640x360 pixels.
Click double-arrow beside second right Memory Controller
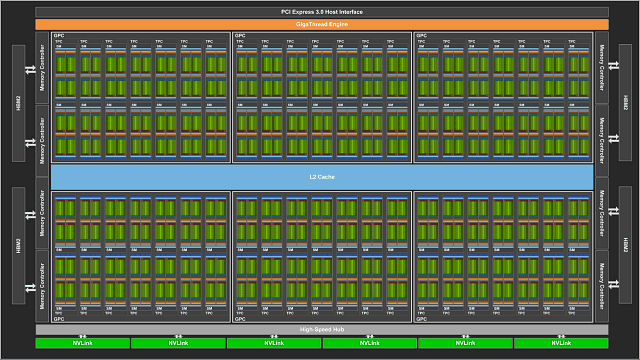(x=613, y=139)
